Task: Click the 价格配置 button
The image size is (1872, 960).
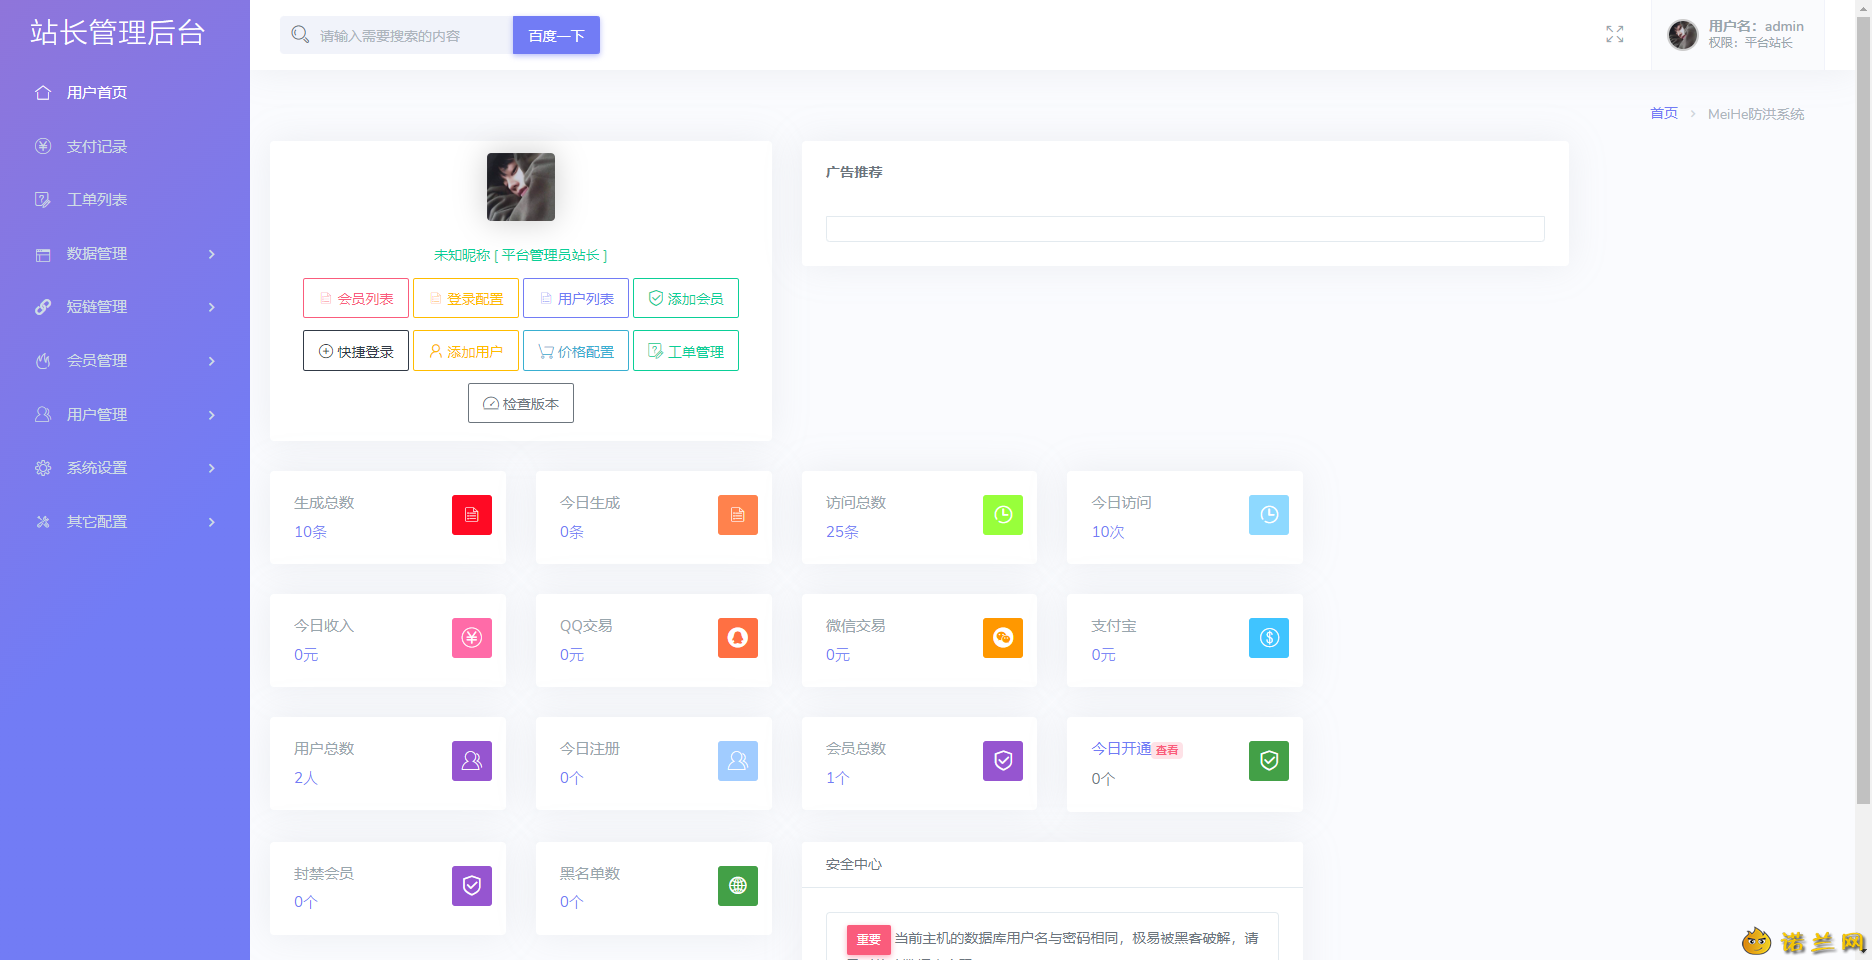Action: (576, 351)
